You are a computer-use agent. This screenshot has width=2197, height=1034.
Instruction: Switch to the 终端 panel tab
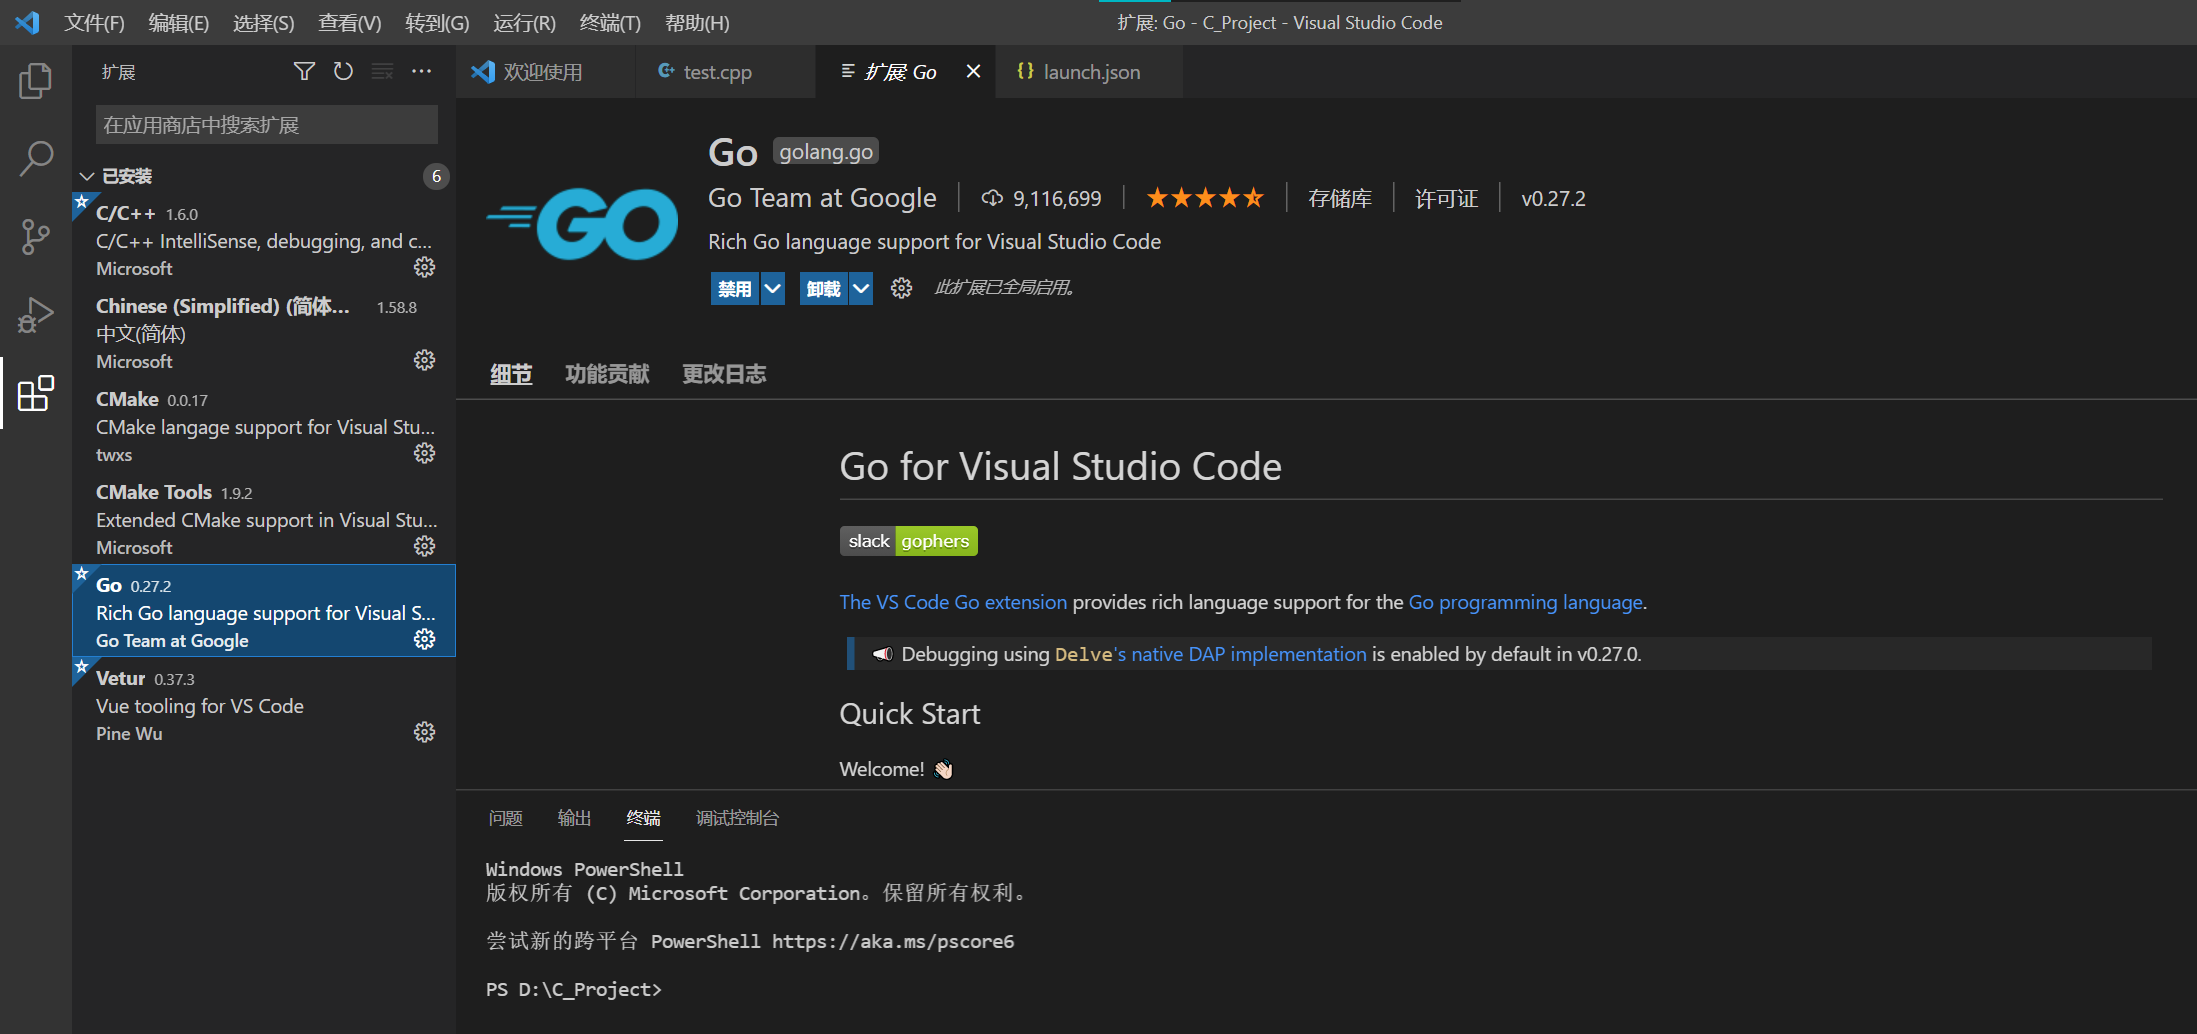pyautogui.click(x=643, y=818)
